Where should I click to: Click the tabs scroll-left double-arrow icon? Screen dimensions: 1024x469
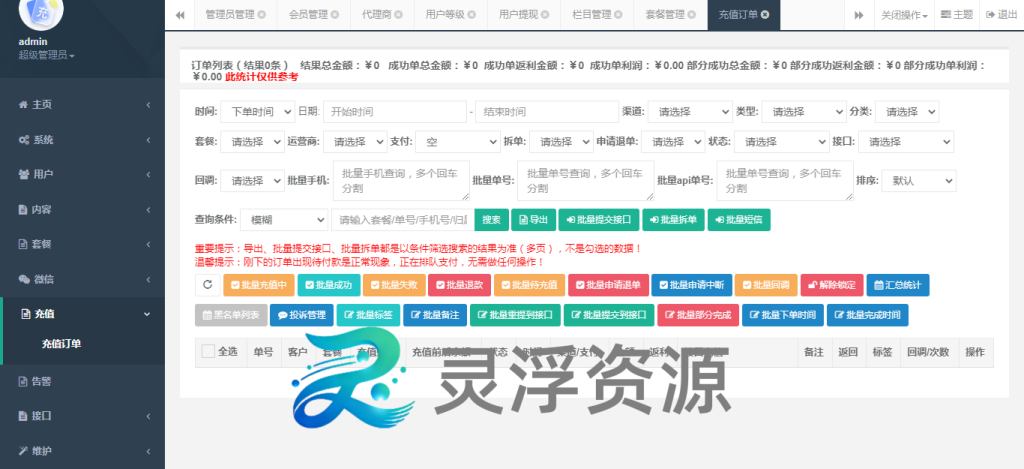pos(180,14)
